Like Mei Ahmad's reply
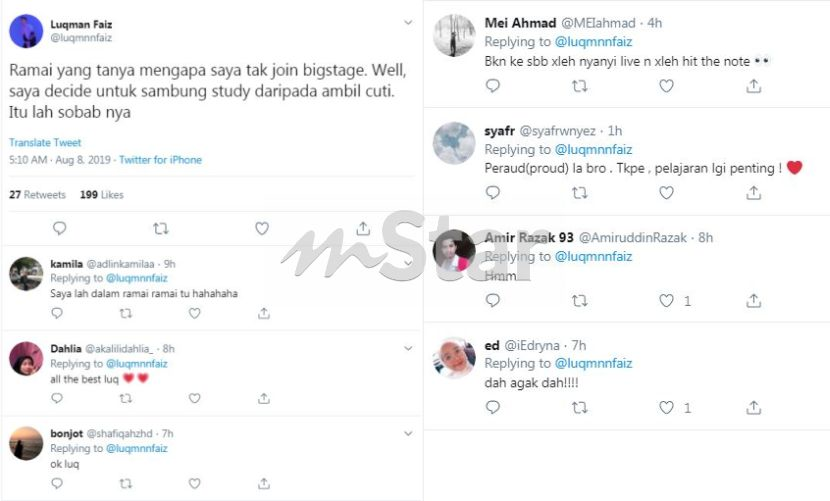This screenshot has height=501, width=830. [666, 85]
